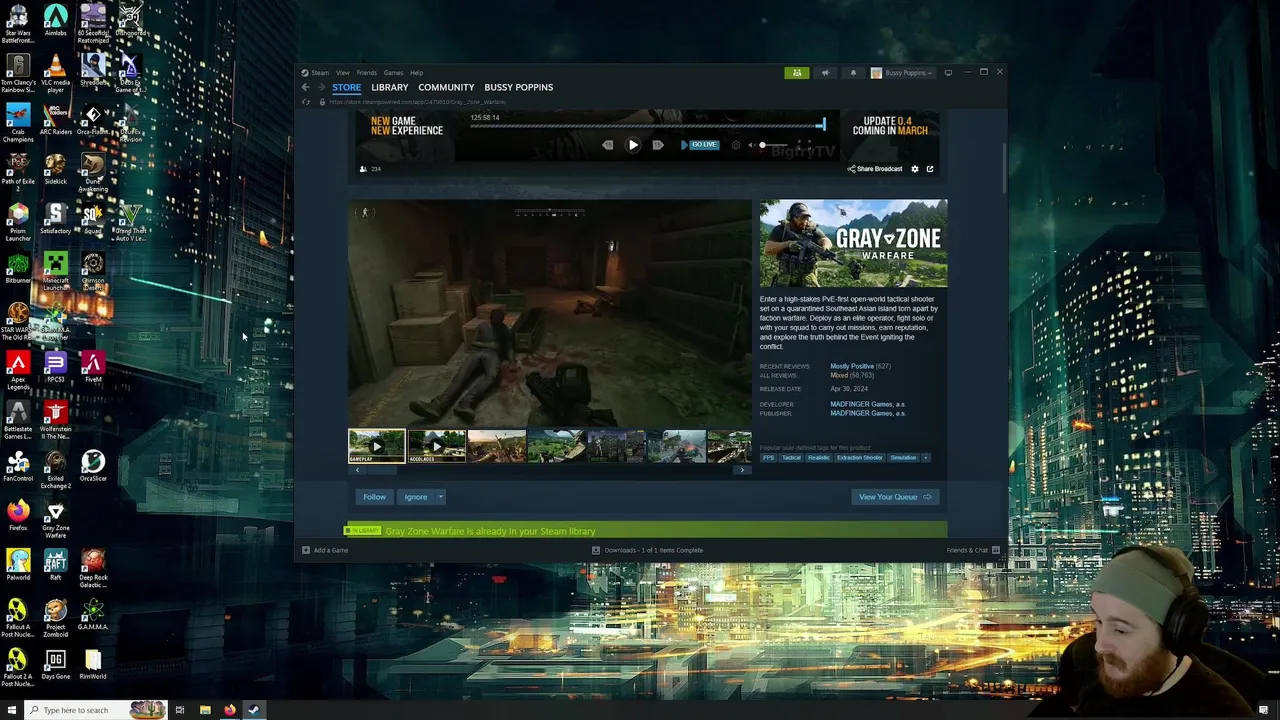This screenshot has width=1280, height=720.
Task: Select the ACCOLADES video thumbnail
Action: 437,446
